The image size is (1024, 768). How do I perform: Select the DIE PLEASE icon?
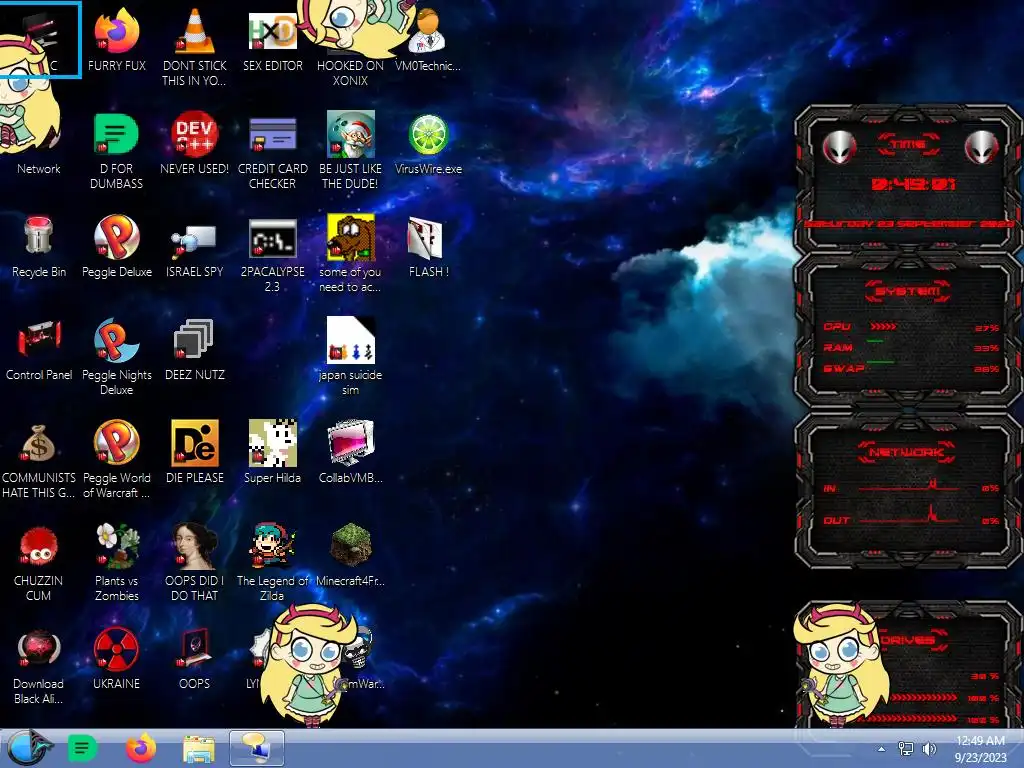[x=195, y=453]
